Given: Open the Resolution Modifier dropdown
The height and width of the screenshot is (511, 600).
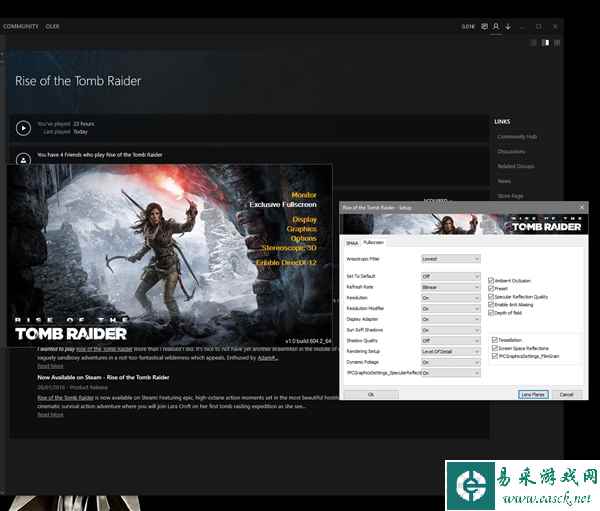Looking at the screenshot, I should tap(451, 309).
